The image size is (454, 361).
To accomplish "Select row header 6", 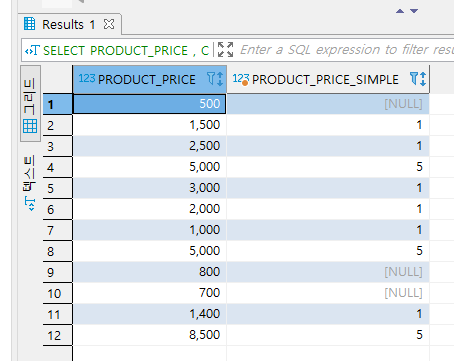I will 58,209.
